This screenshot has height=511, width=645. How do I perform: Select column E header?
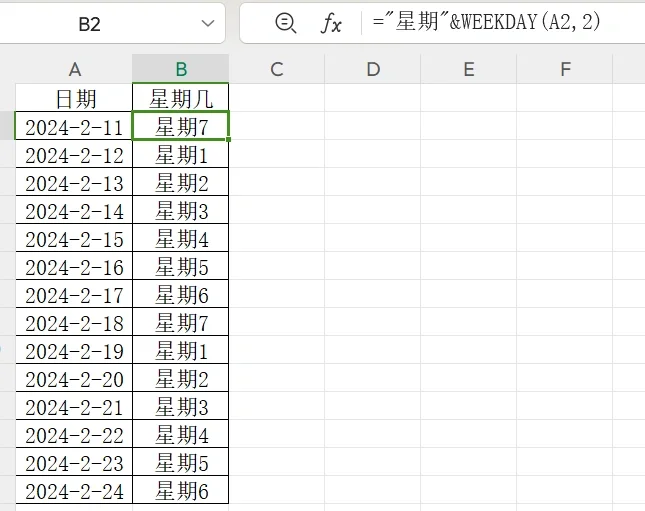coord(469,69)
